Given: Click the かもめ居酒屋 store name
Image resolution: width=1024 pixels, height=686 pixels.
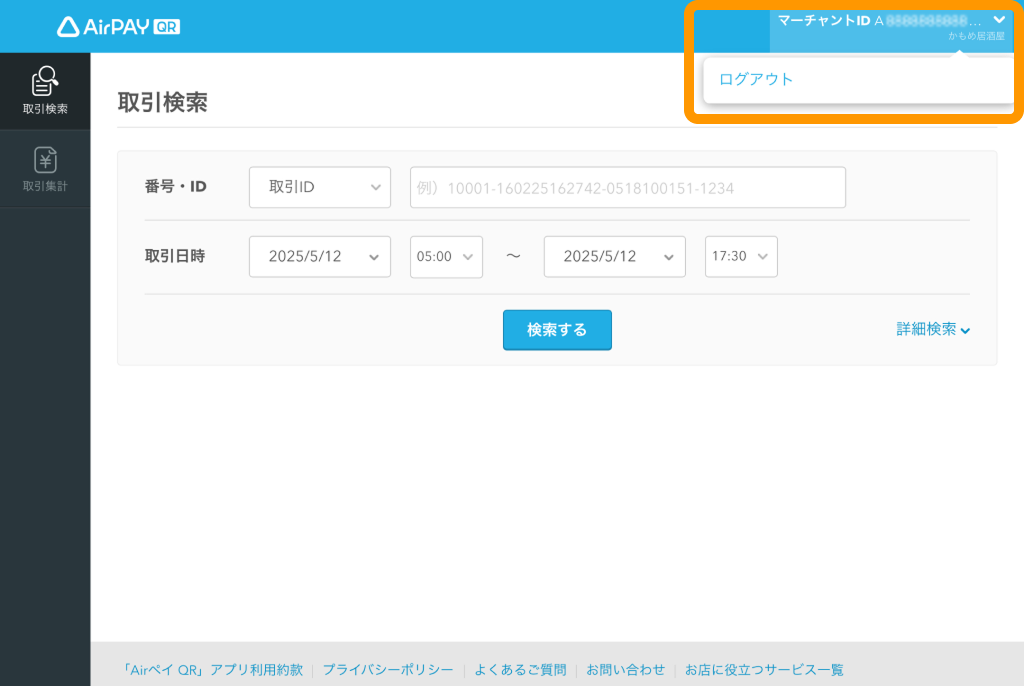Looking at the screenshot, I should [x=976, y=37].
